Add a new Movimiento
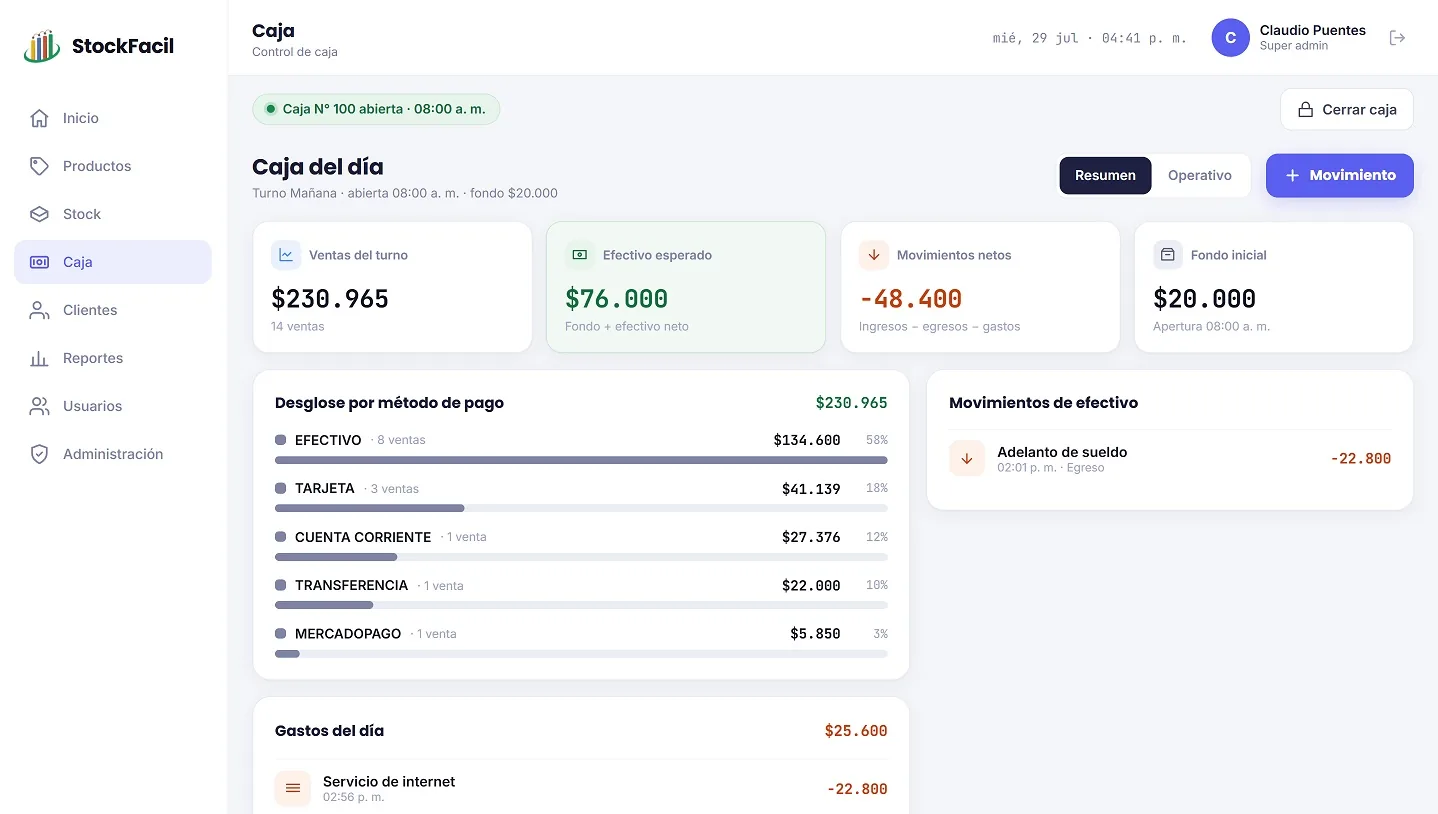The height and width of the screenshot is (814, 1438). pos(1340,175)
